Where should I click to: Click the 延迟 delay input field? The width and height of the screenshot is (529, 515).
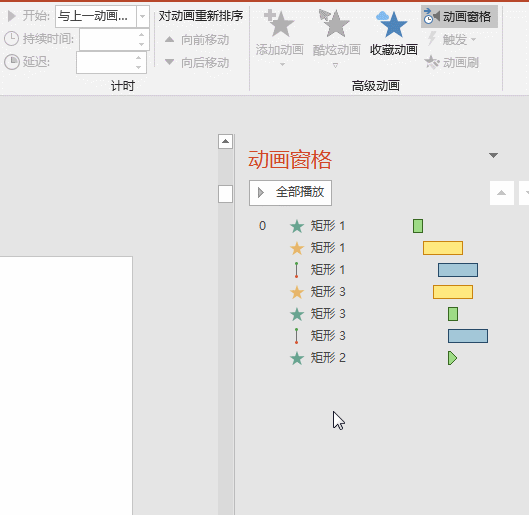[105, 62]
